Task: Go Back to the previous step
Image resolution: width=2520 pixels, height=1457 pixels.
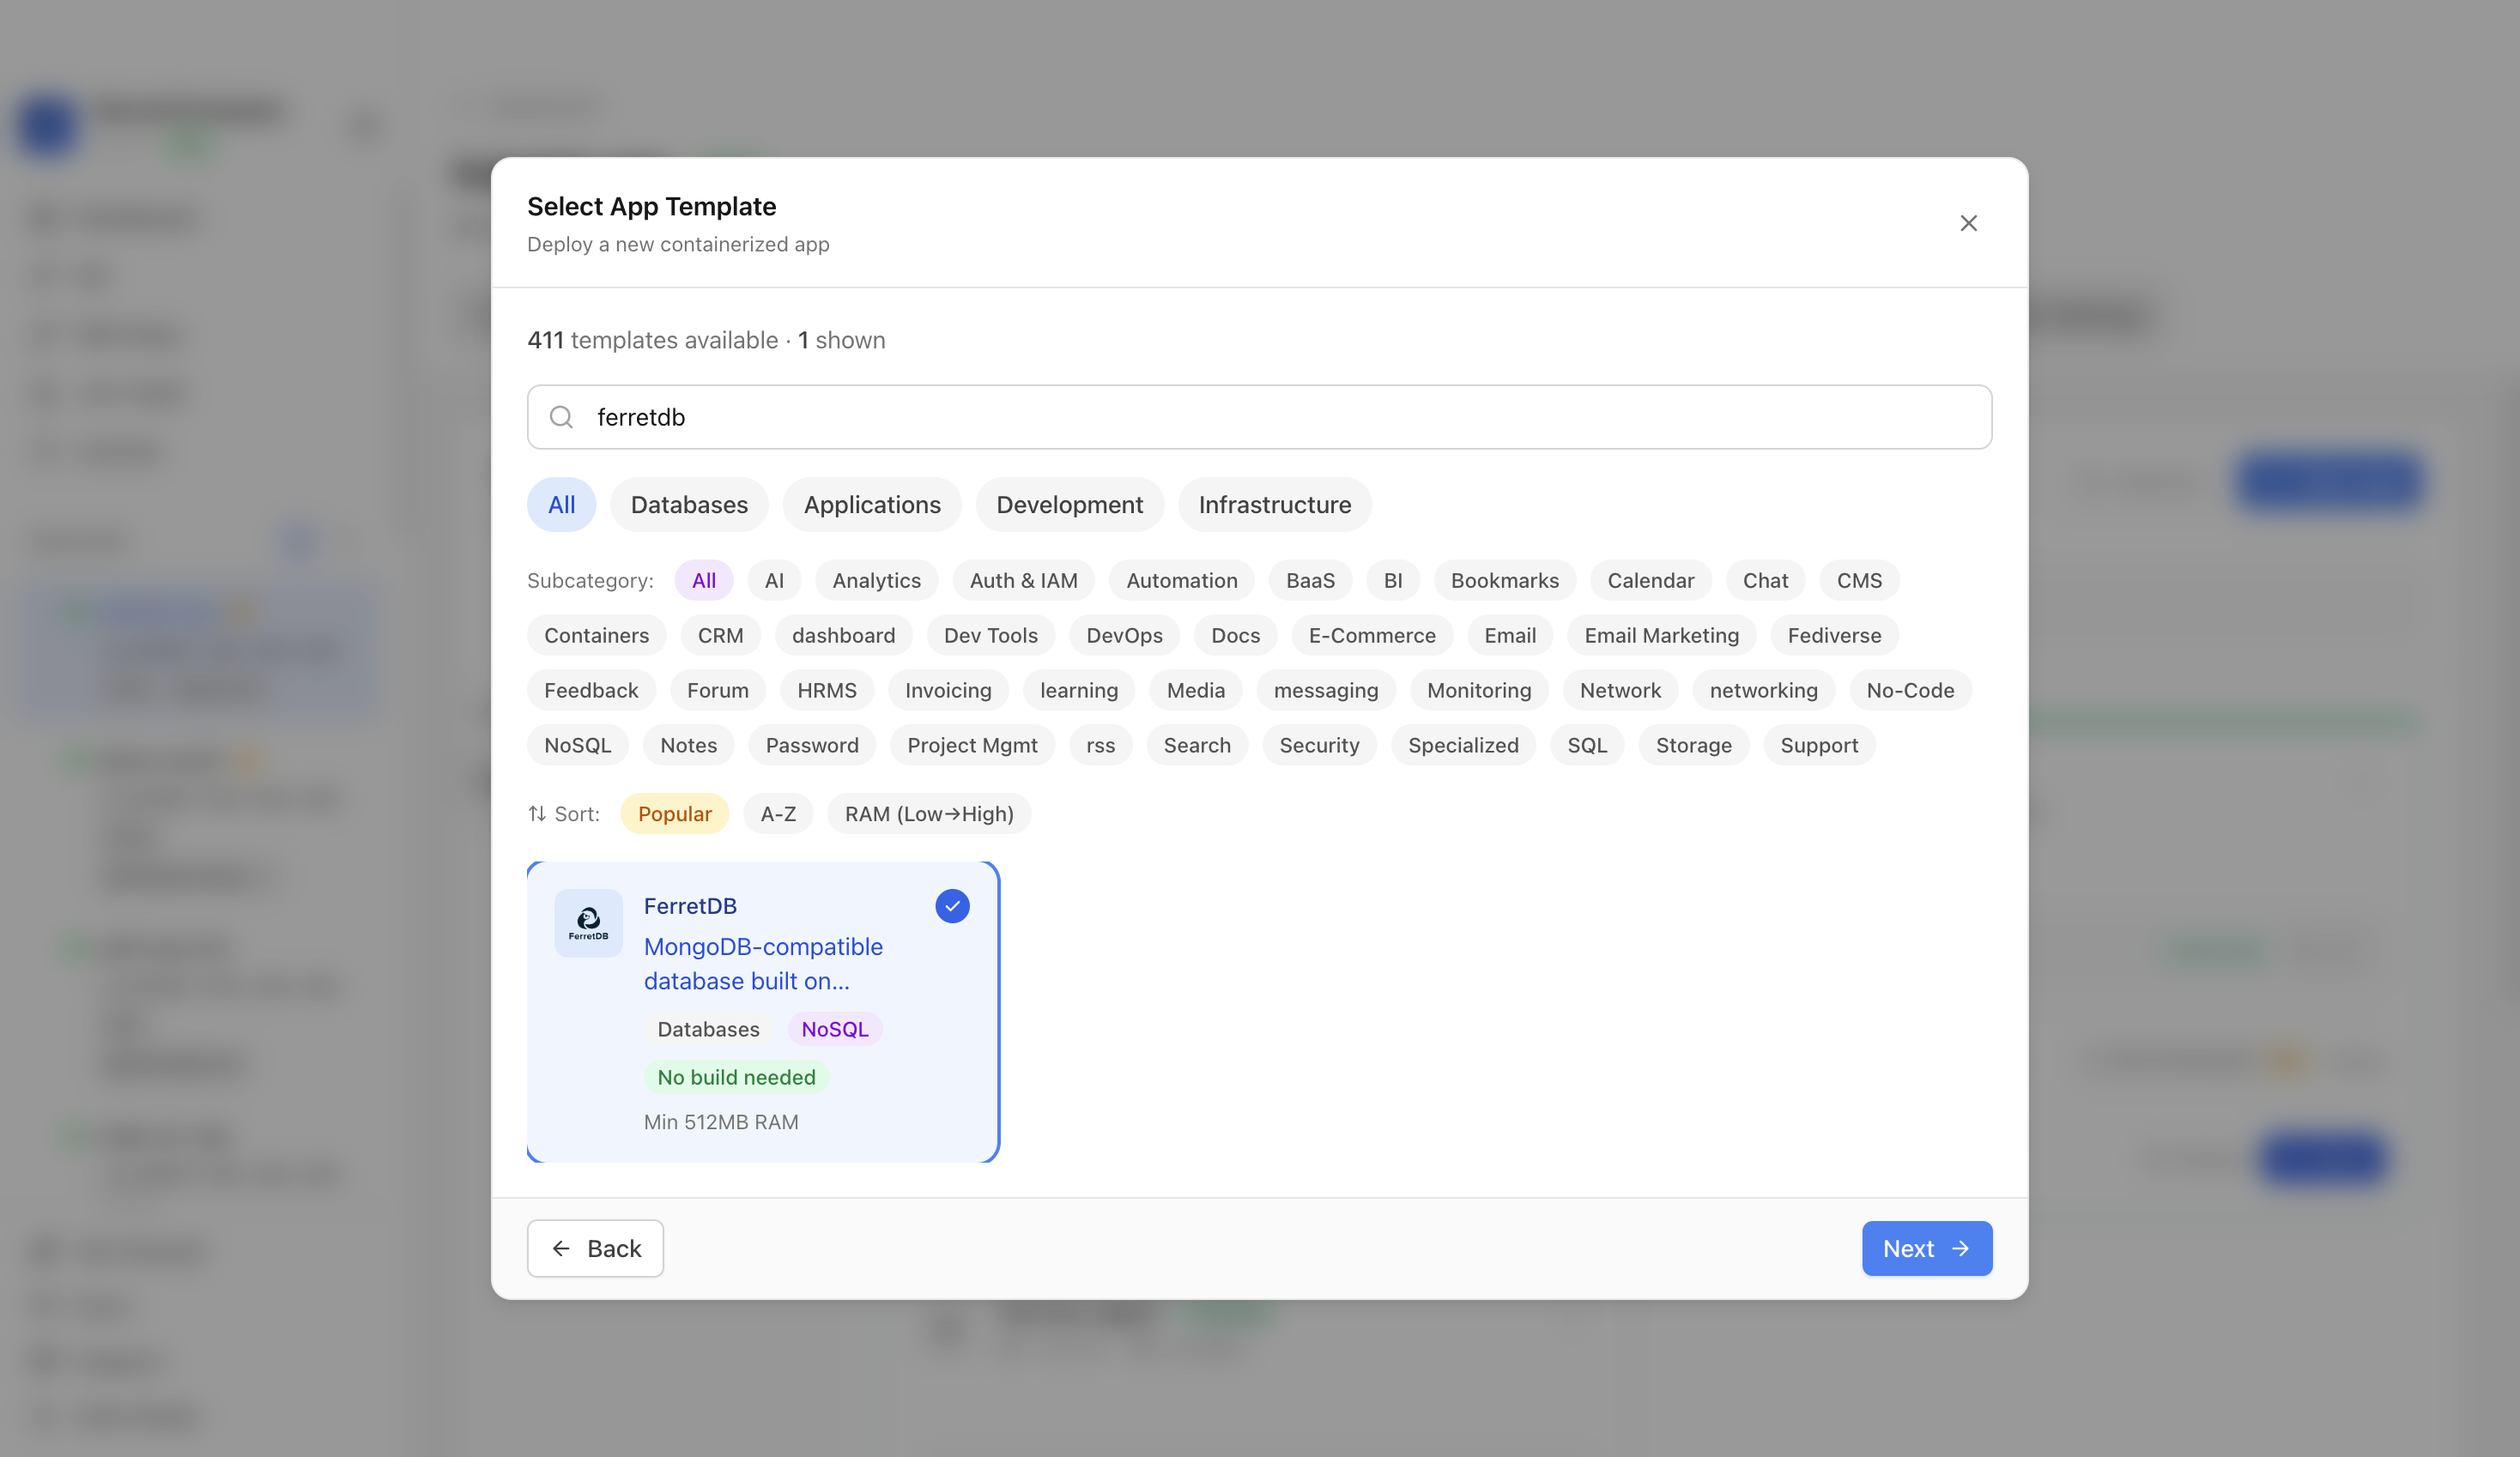Action: click(x=595, y=1249)
